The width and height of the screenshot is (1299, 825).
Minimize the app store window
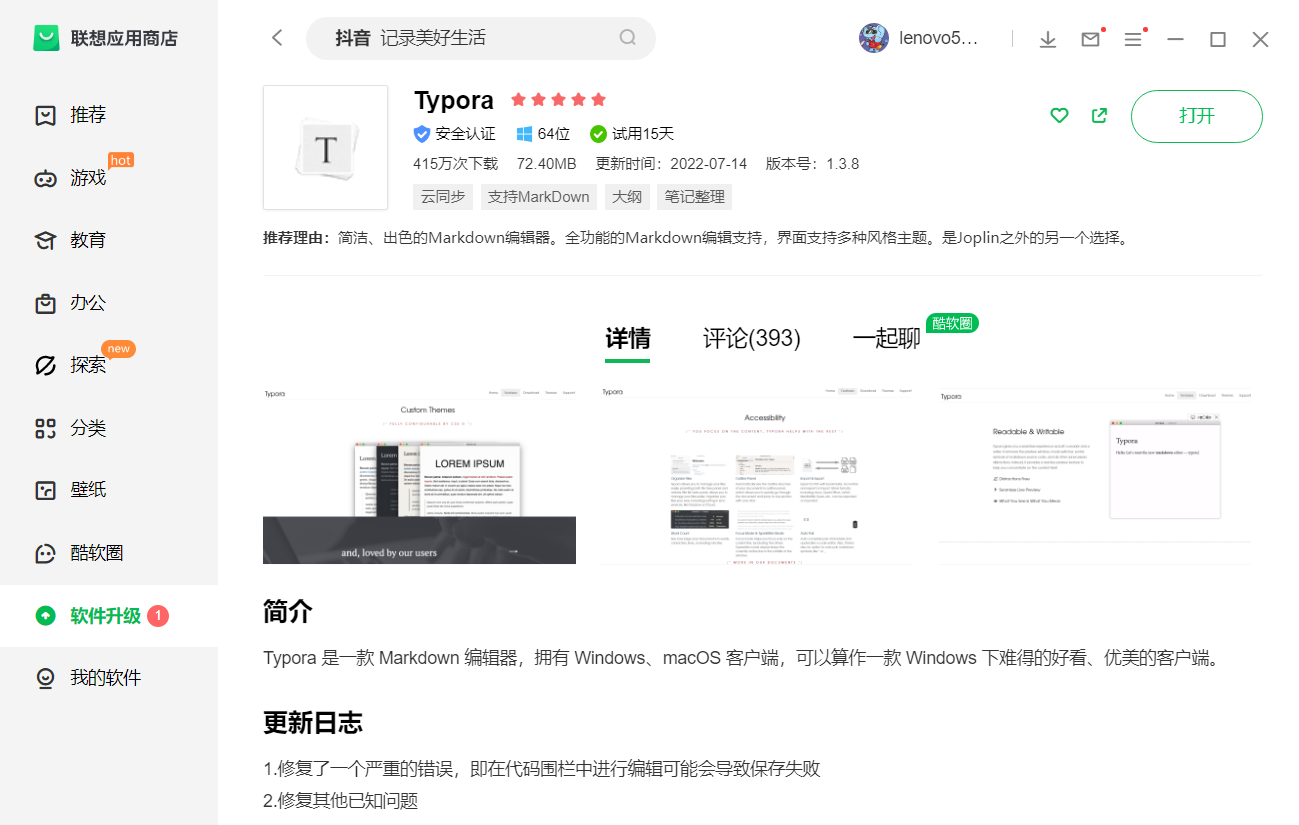(1176, 39)
